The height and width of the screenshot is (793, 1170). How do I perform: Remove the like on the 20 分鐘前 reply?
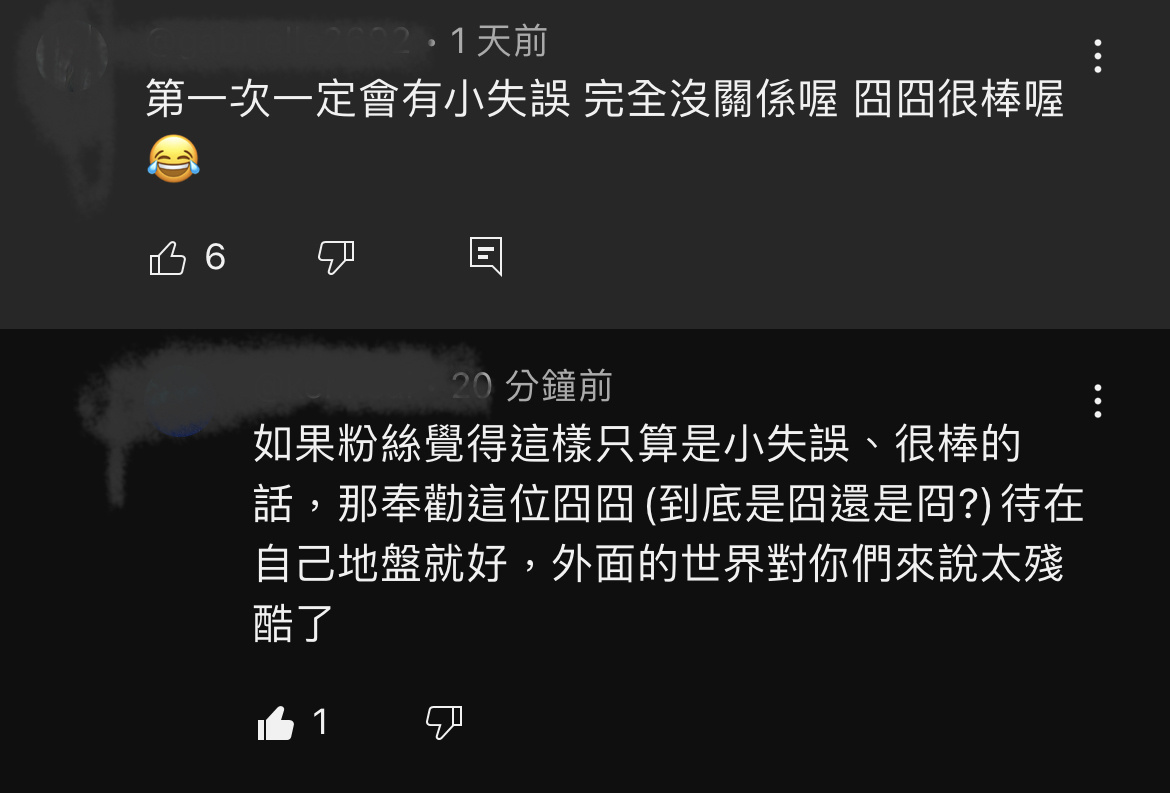tap(275, 723)
